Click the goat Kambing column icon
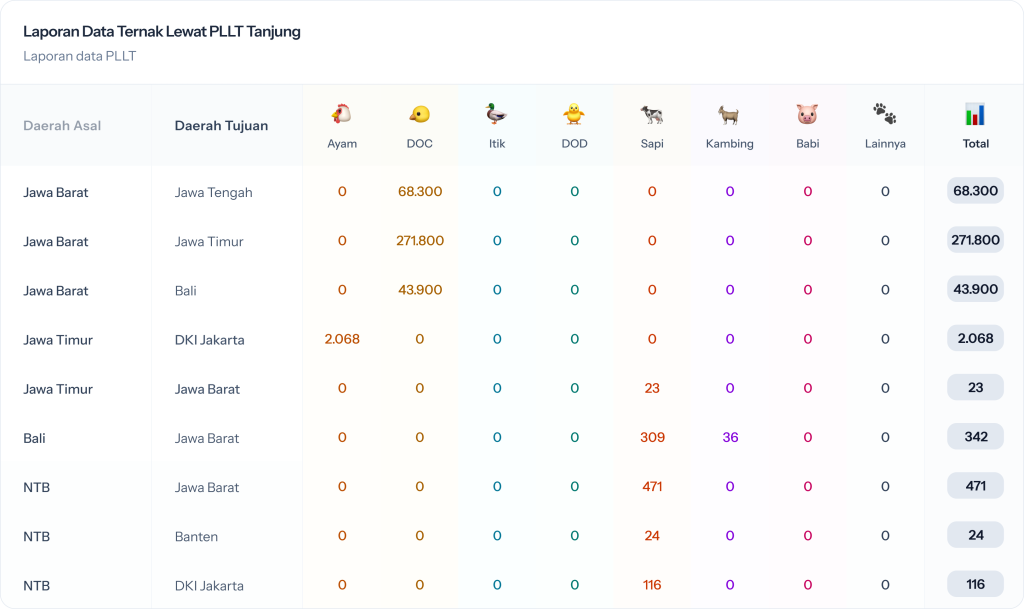Image resolution: width=1024 pixels, height=609 pixels. [x=729, y=114]
